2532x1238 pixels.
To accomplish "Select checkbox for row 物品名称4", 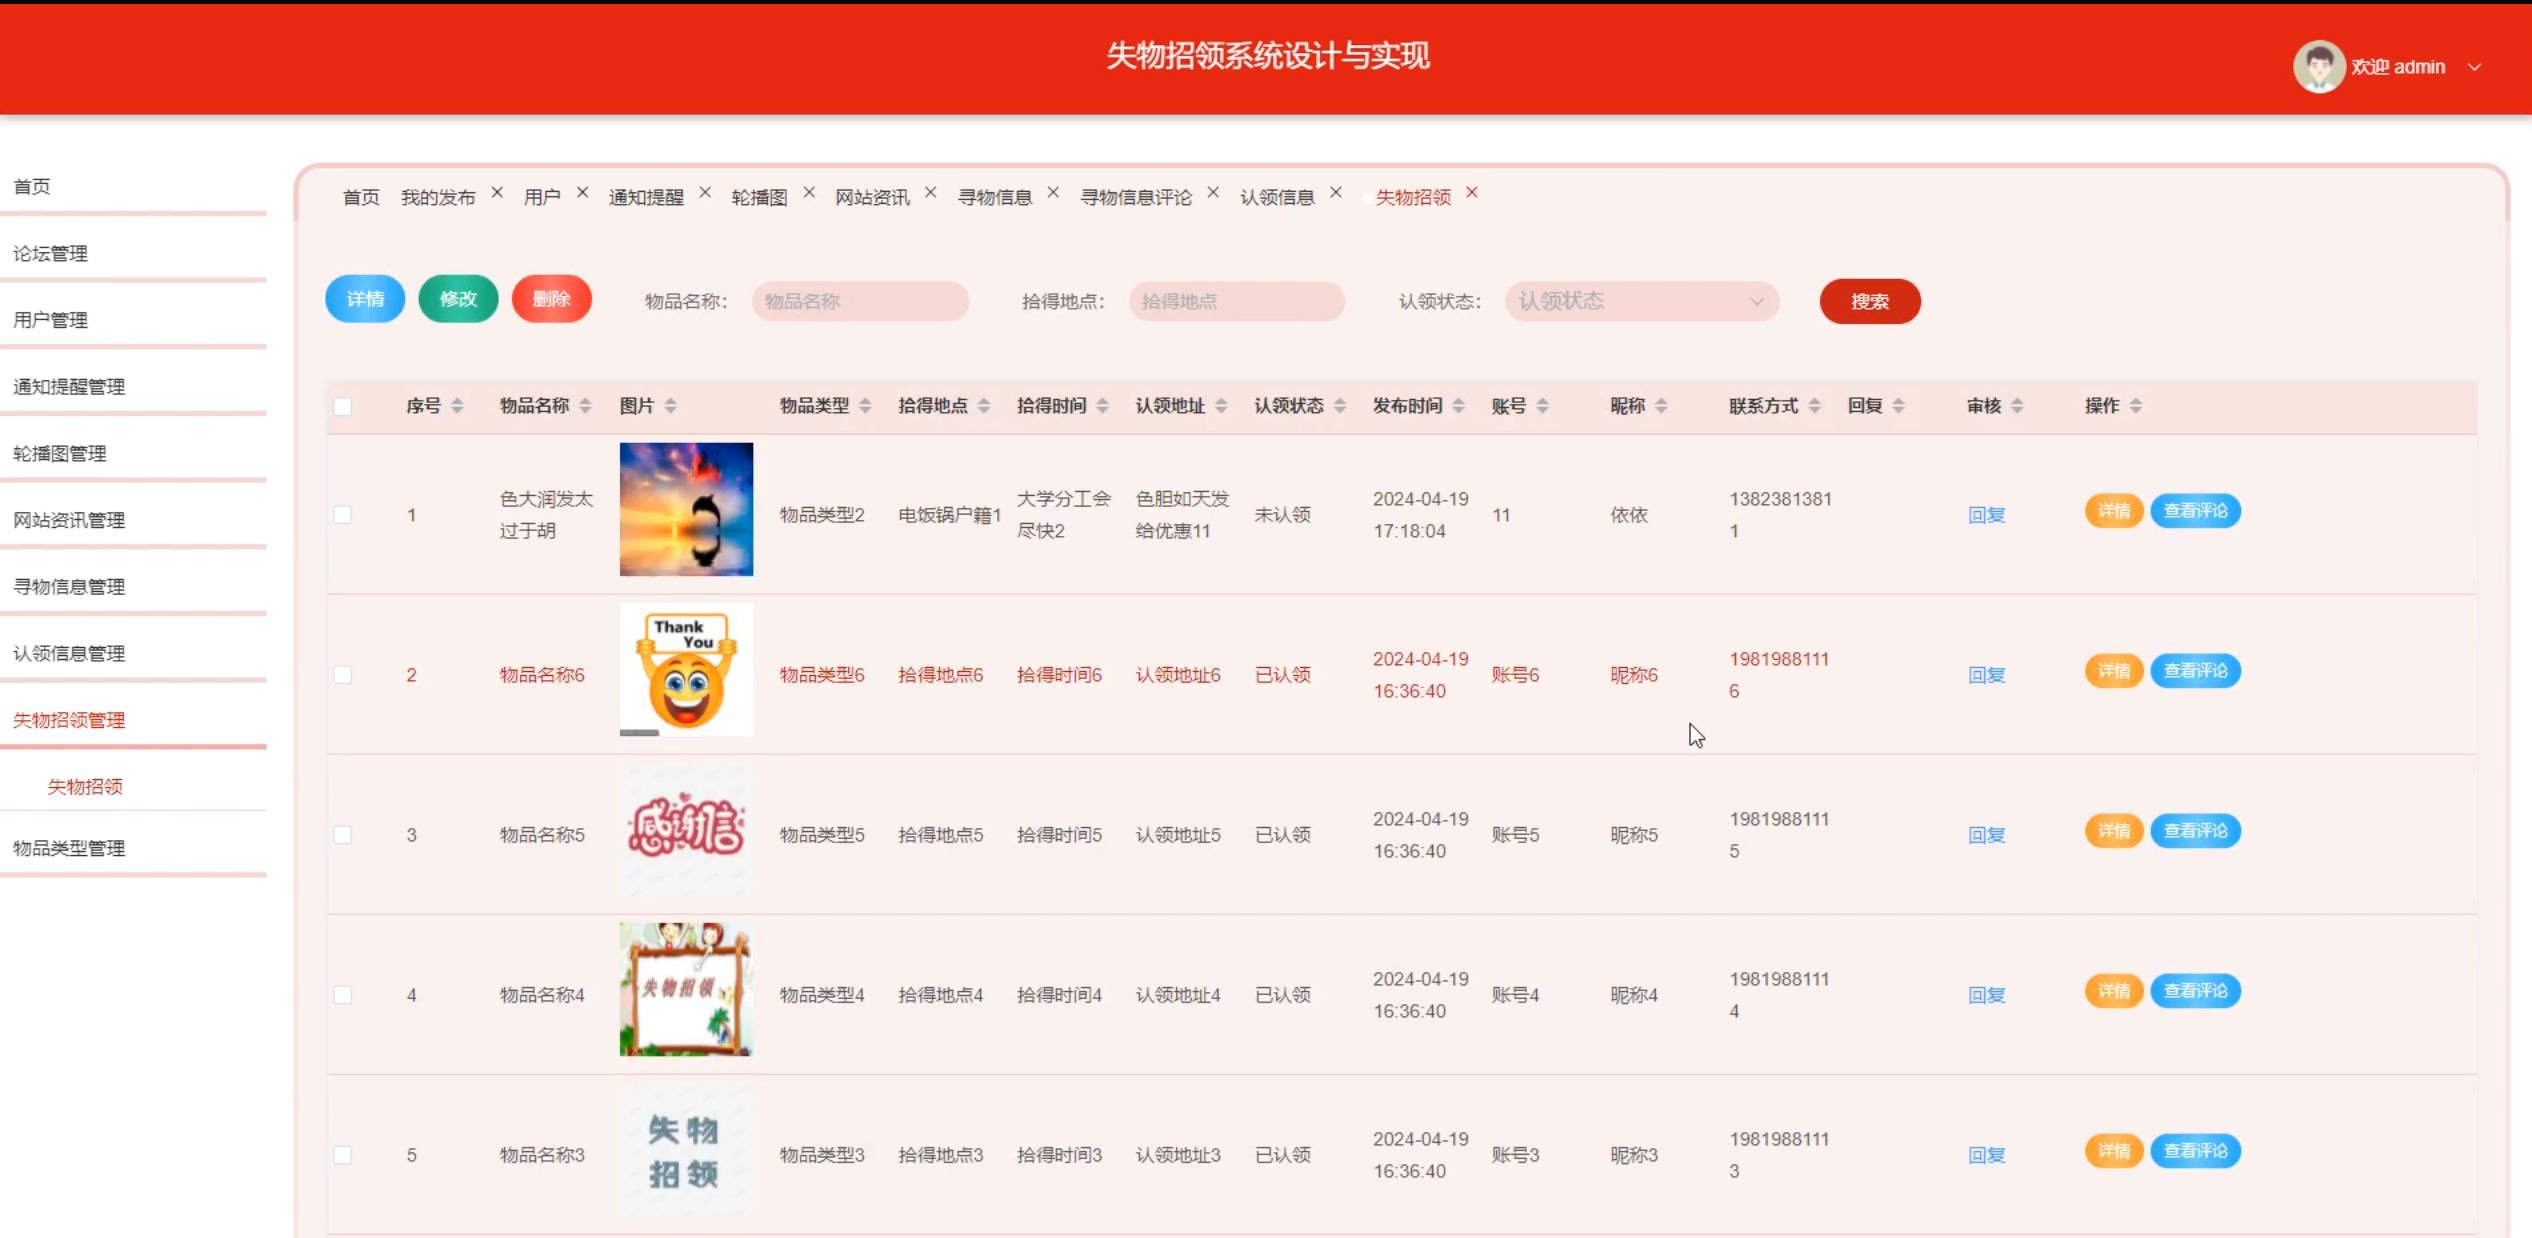I will click(x=343, y=995).
